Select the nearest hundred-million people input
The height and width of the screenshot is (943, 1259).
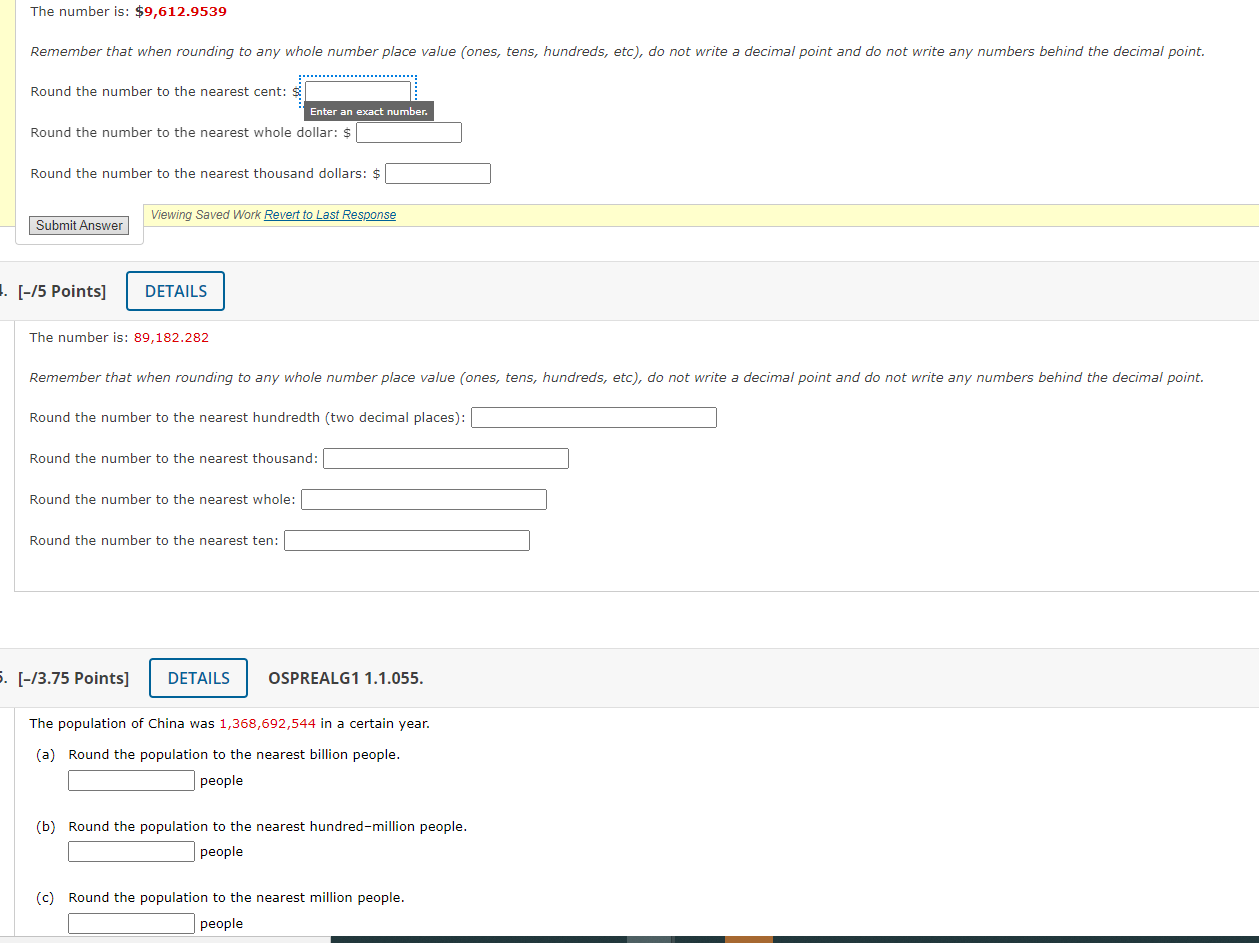point(131,851)
